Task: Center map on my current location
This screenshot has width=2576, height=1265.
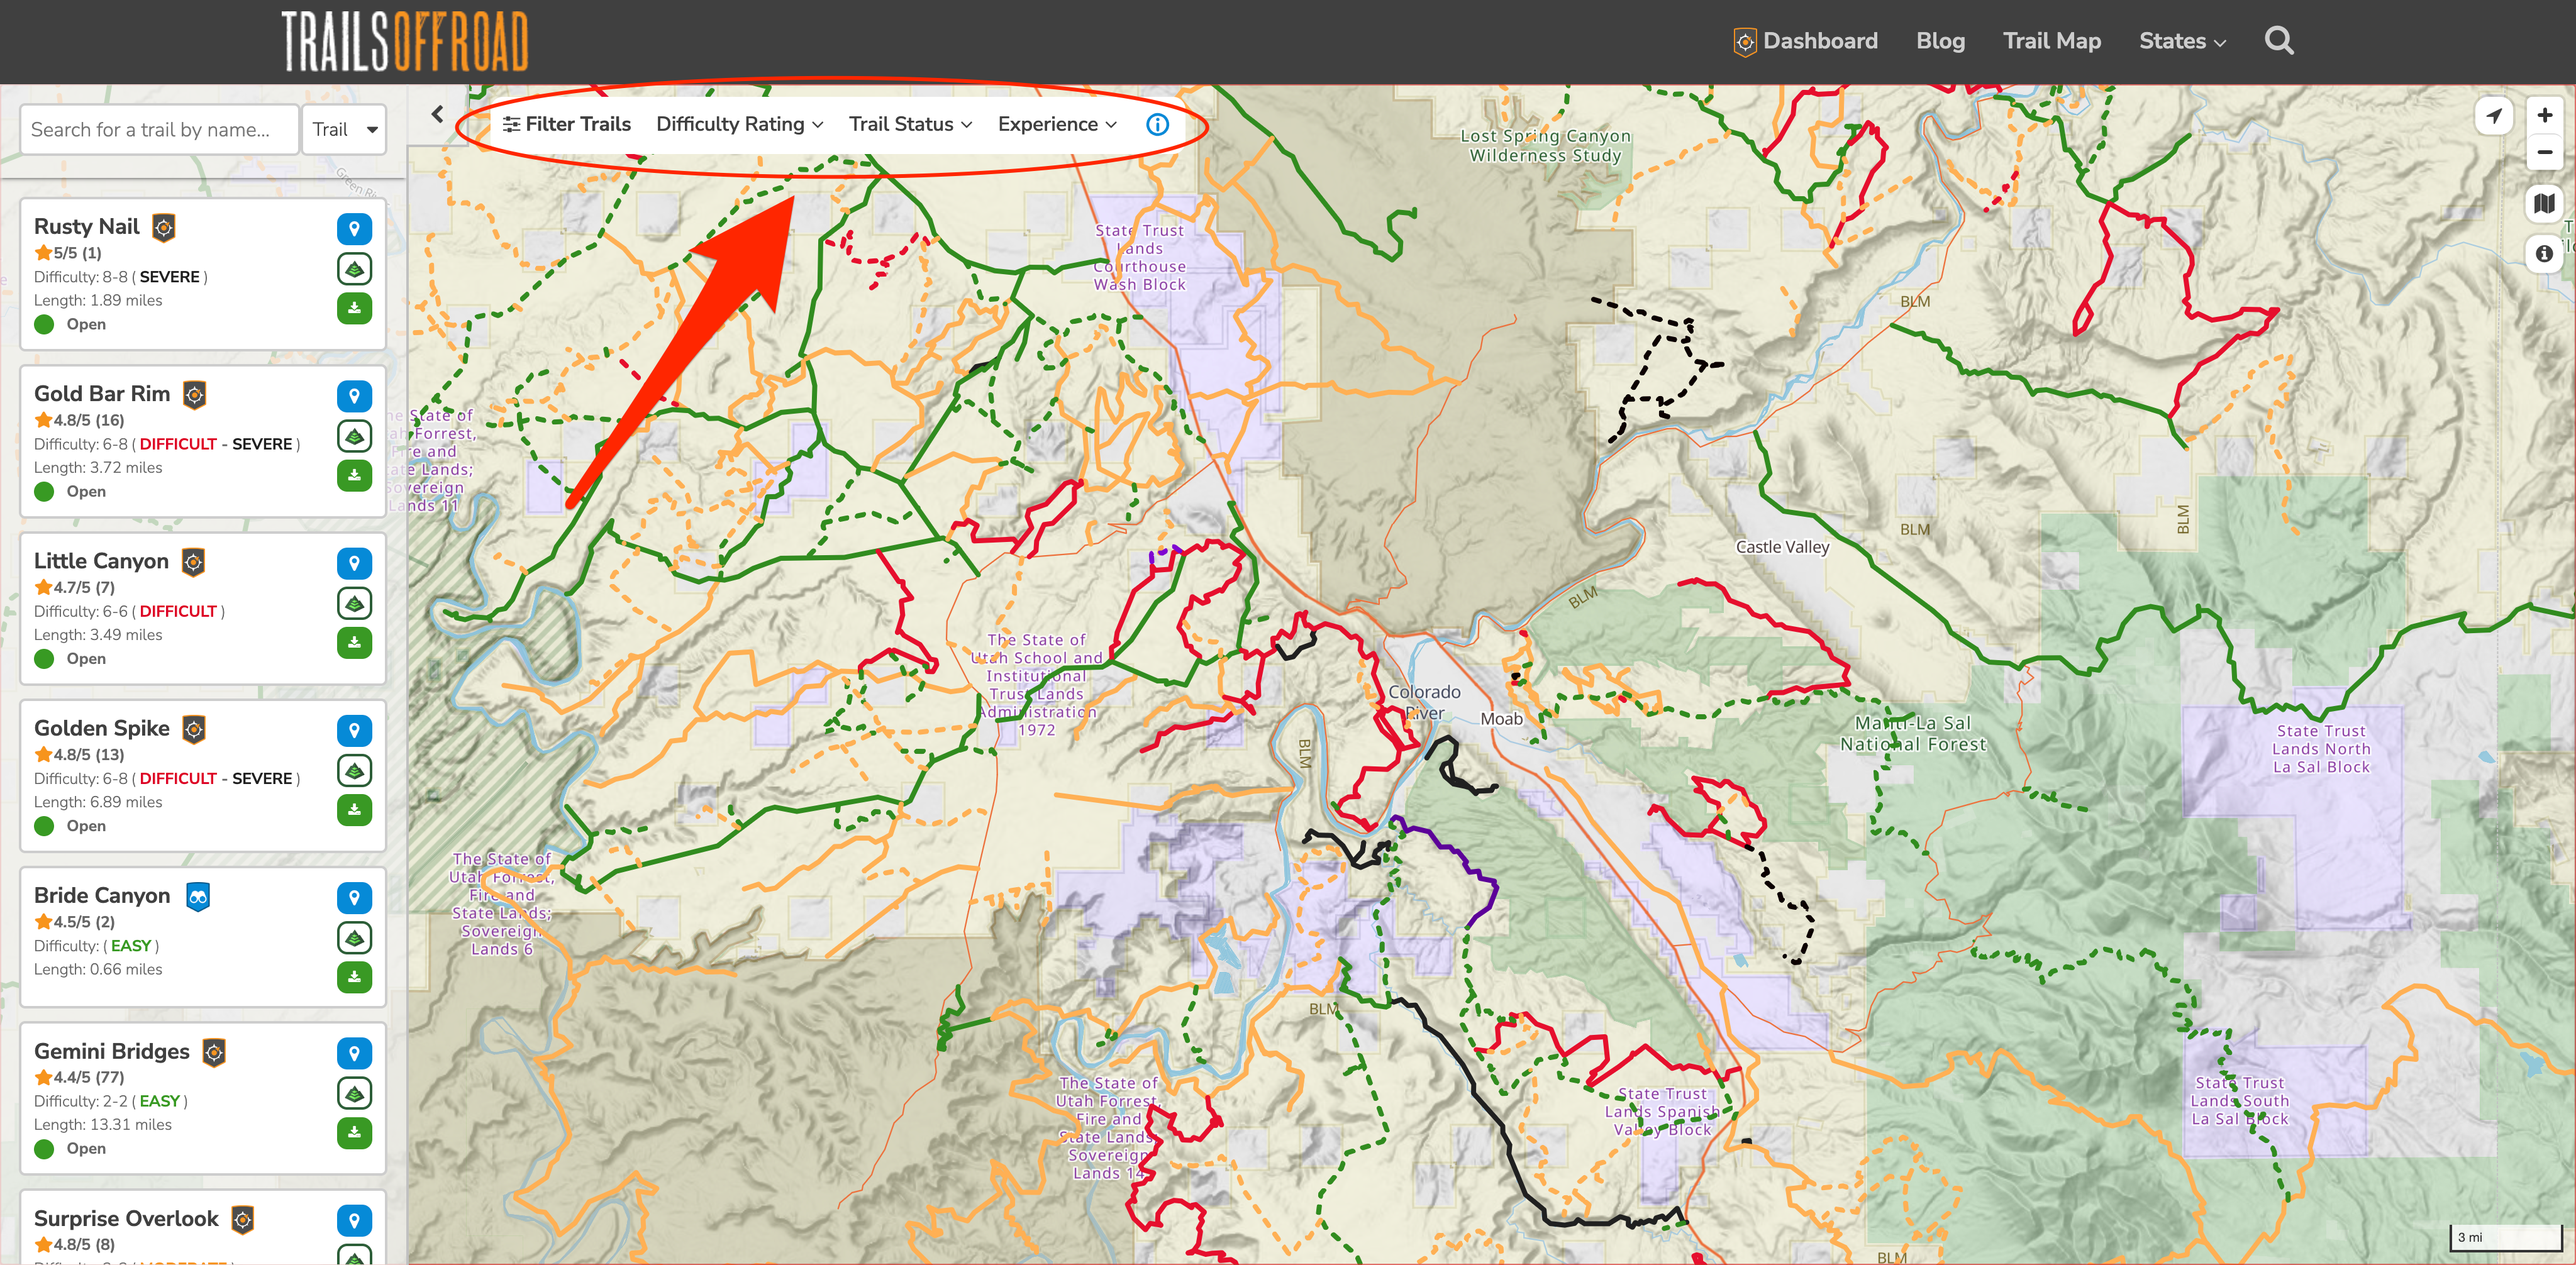Action: point(2494,116)
